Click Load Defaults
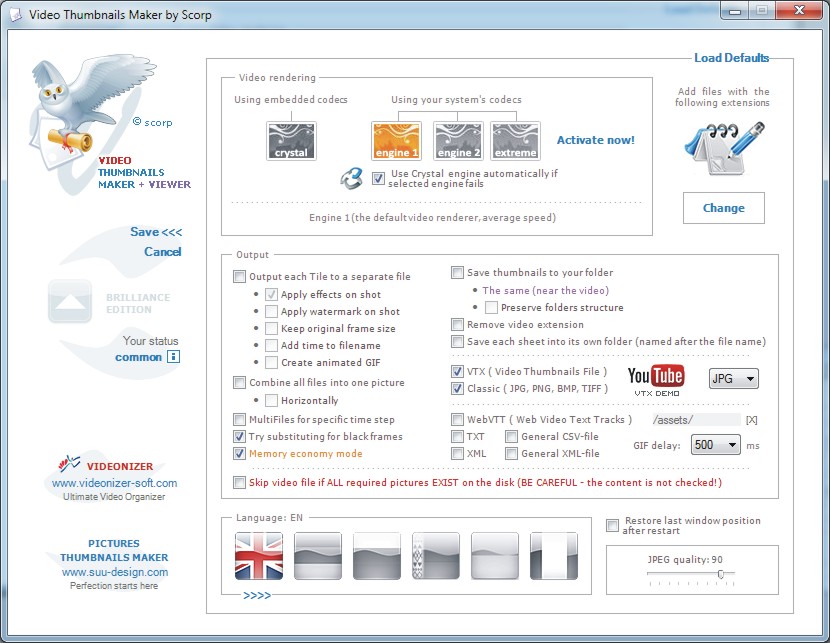The height and width of the screenshot is (643, 830). (x=732, y=58)
